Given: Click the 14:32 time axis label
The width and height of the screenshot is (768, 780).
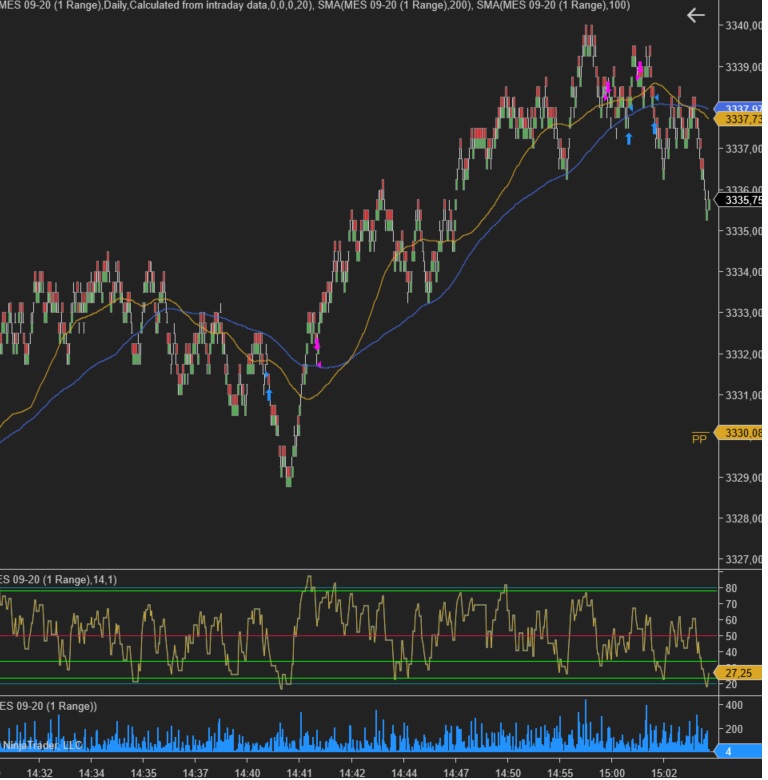Looking at the screenshot, I should click(39, 773).
